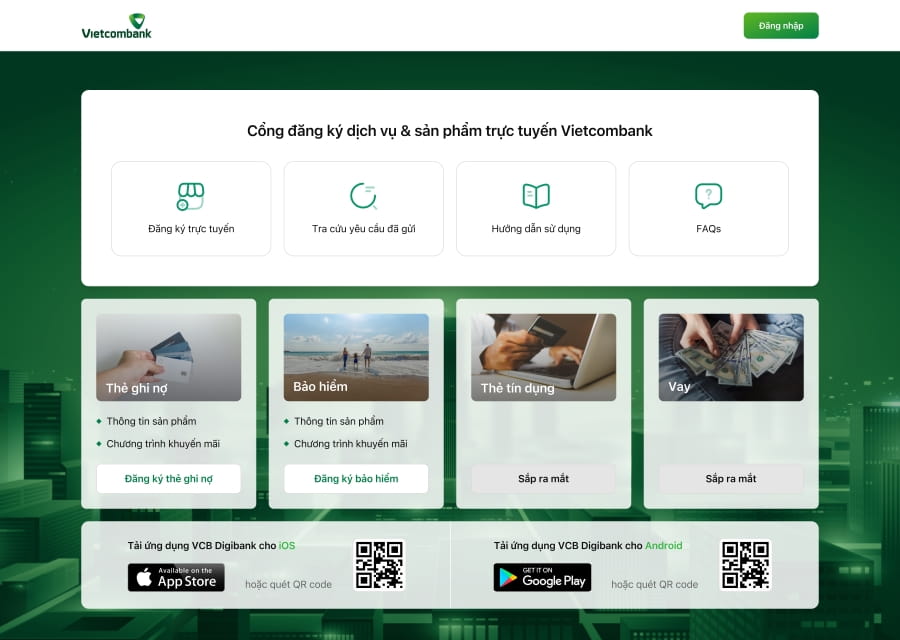Click the Đăng ký trực tuyến store icon
900x640 pixels.
(x=190, y=196)
